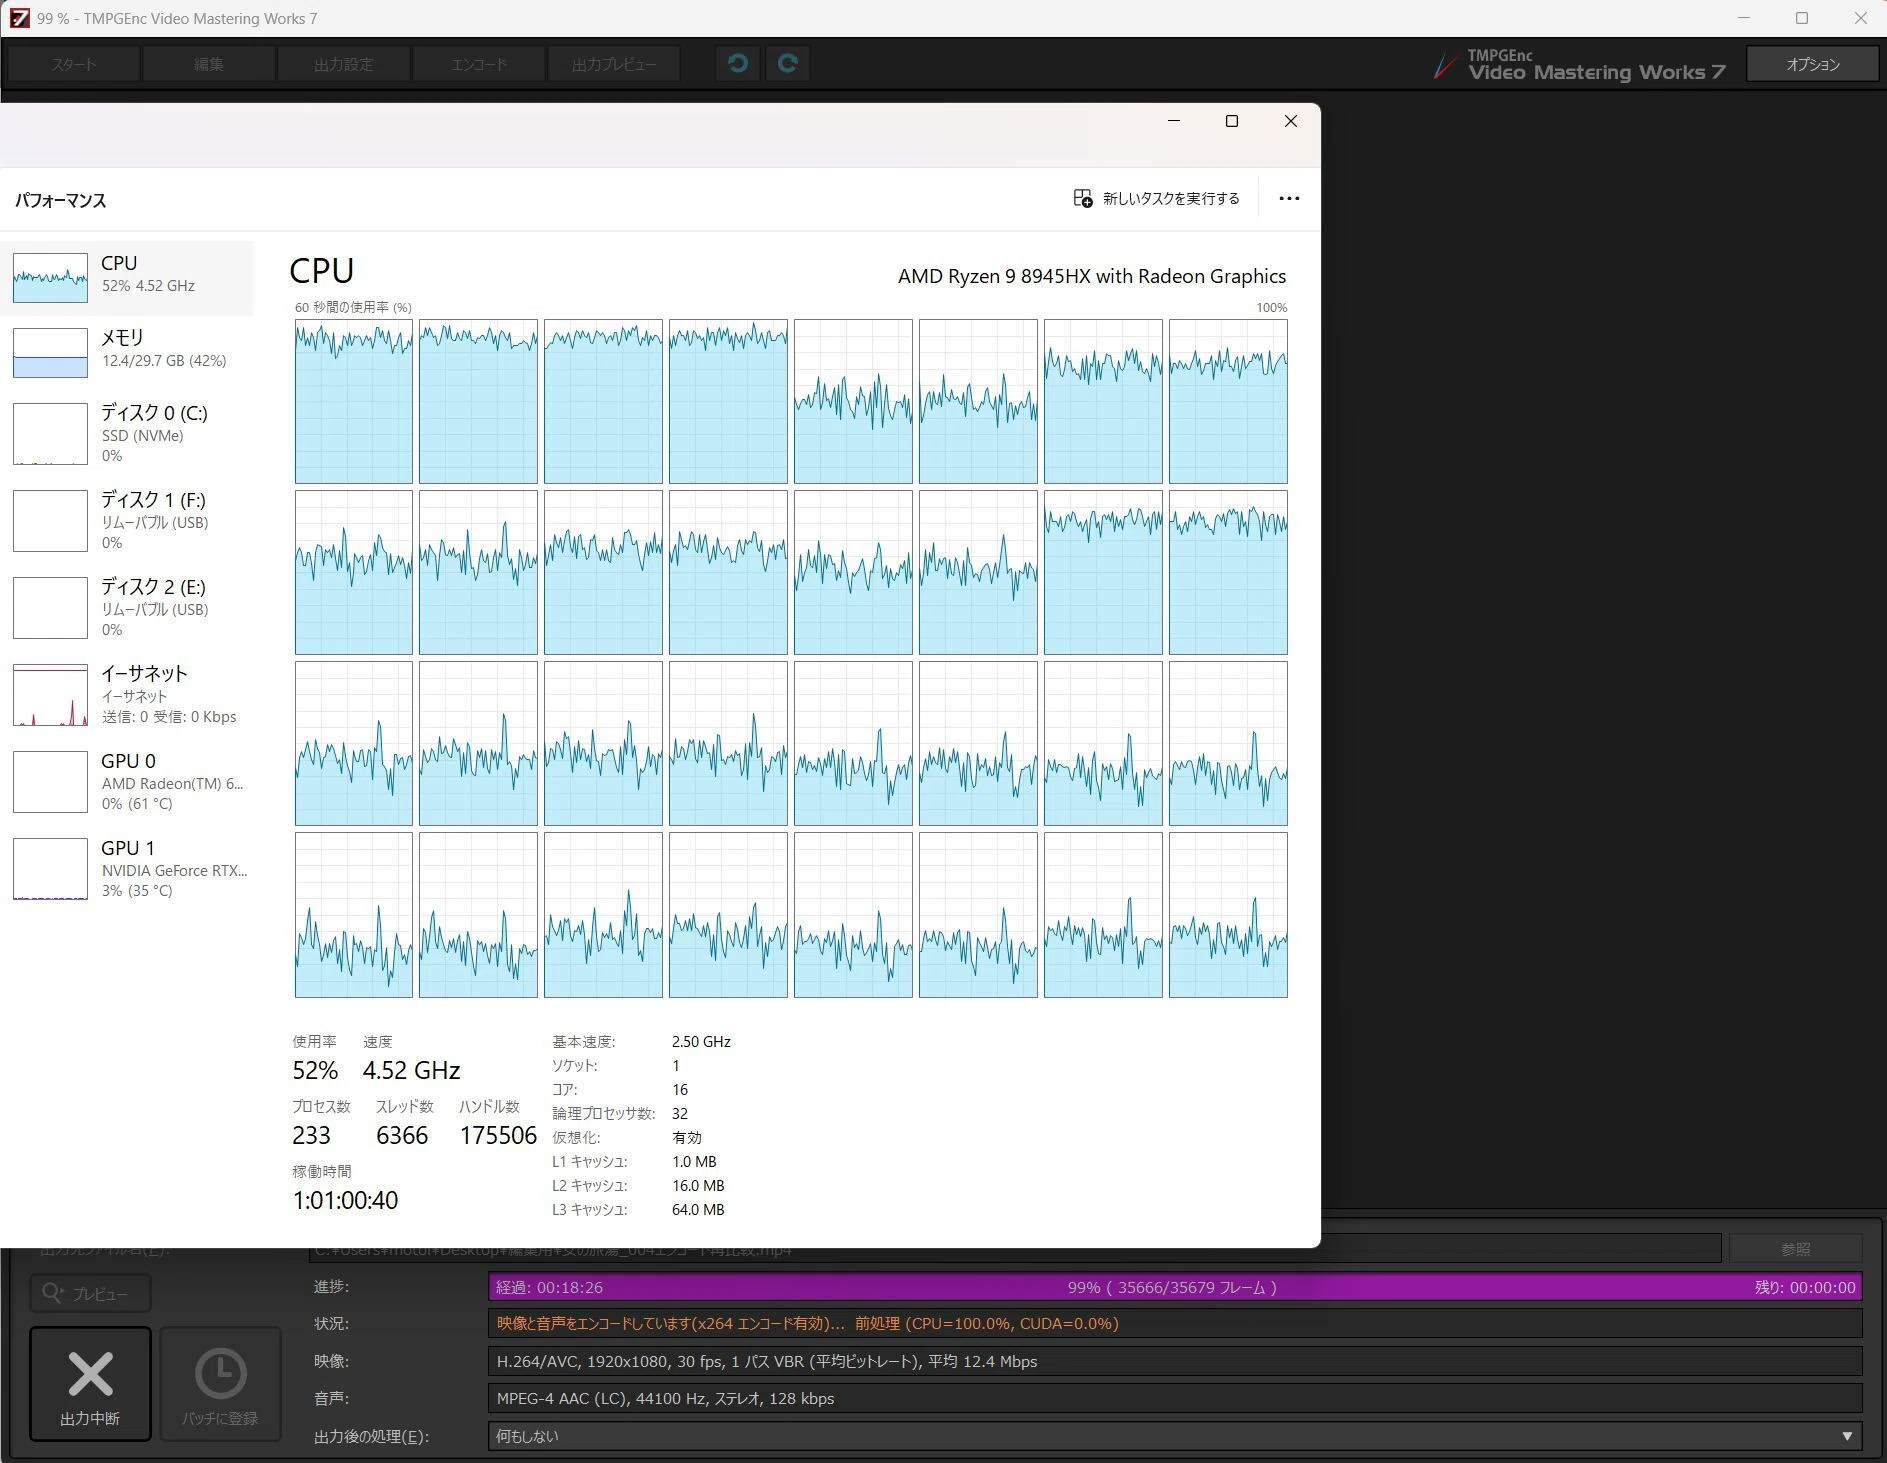Click the 音声 MPEG-4 AAC audio info line
1887x1463 pixels.
[x=1175, y=1398]
